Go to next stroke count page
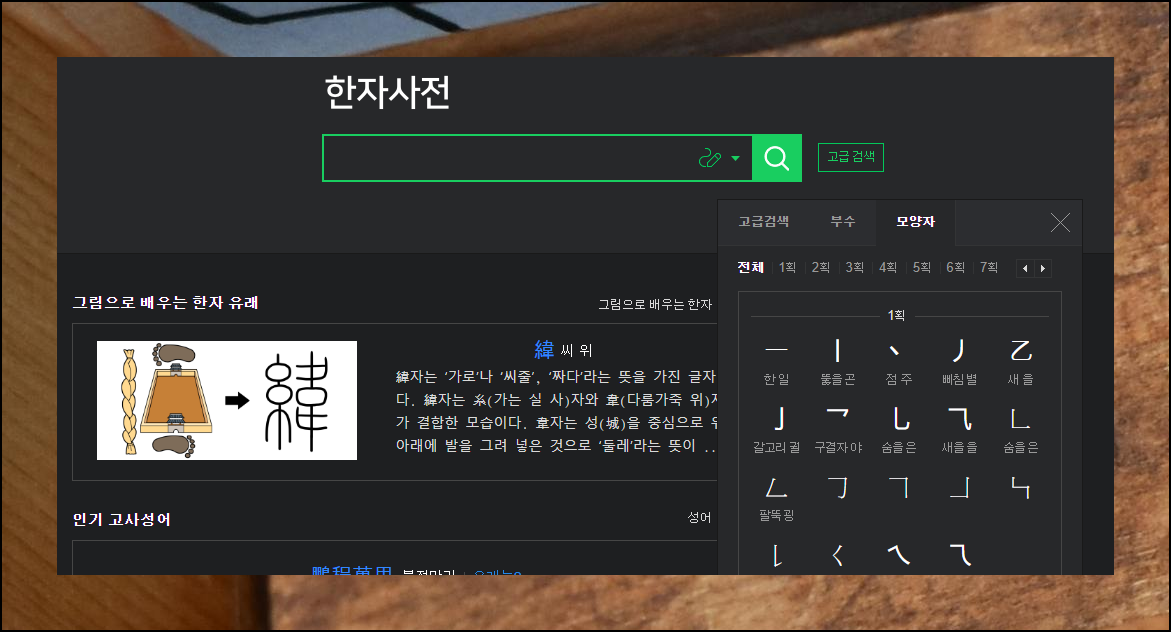Screen dimensions: 1171x632 (x=1043, y=268)
